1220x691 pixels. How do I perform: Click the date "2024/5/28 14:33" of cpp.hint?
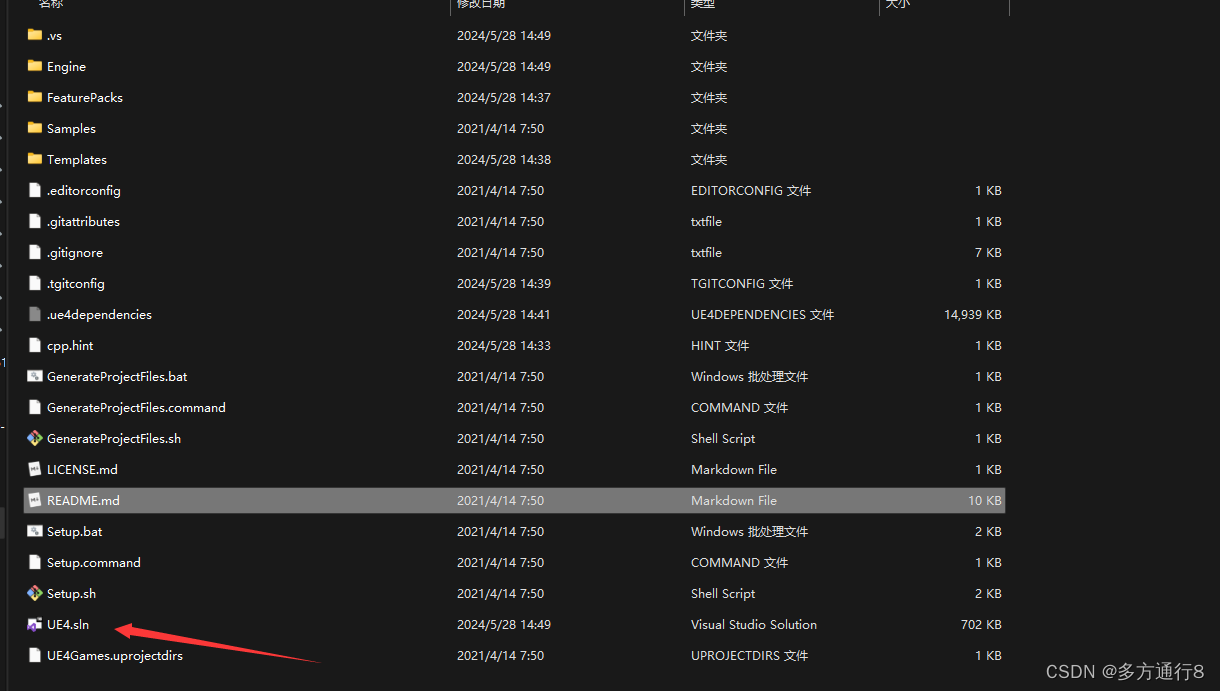coord(504,346)
